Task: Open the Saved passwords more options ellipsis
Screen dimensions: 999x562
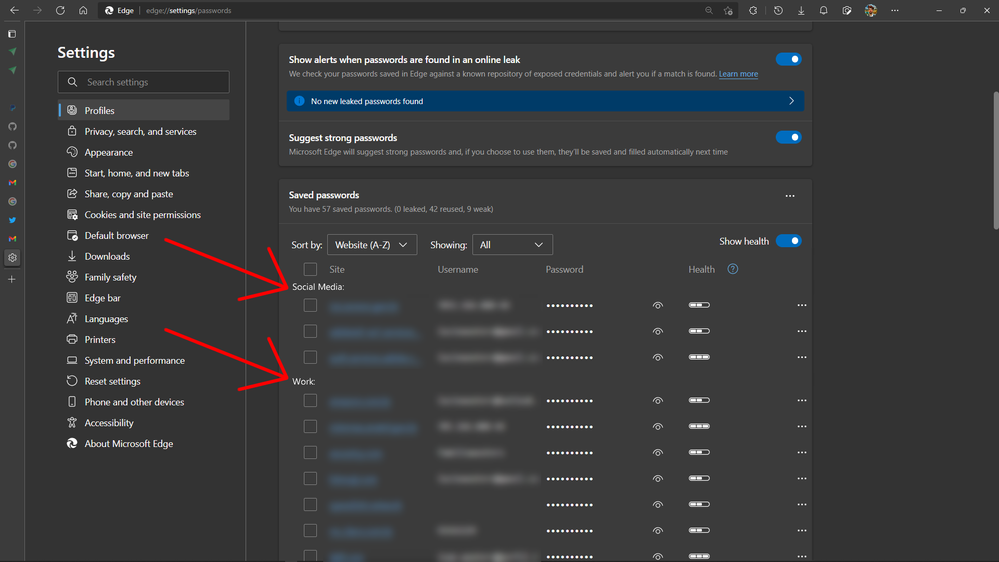Action: point(790,196)
